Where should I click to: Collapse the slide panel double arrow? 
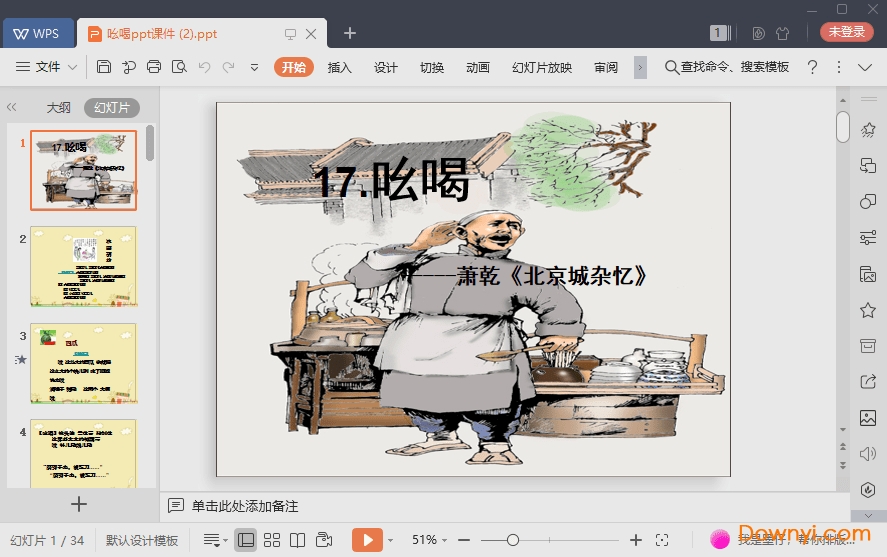tap(11, 107)
